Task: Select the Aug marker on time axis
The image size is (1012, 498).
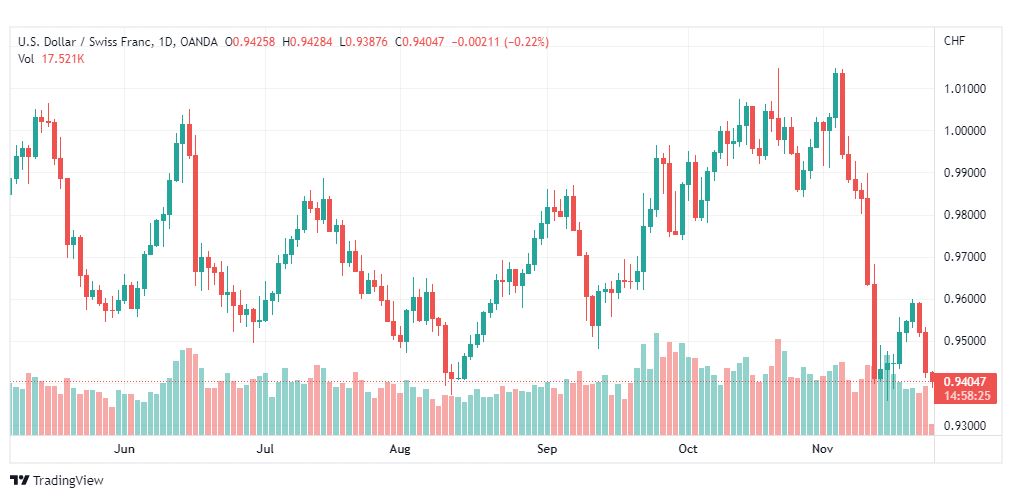Action: point(400,449)
